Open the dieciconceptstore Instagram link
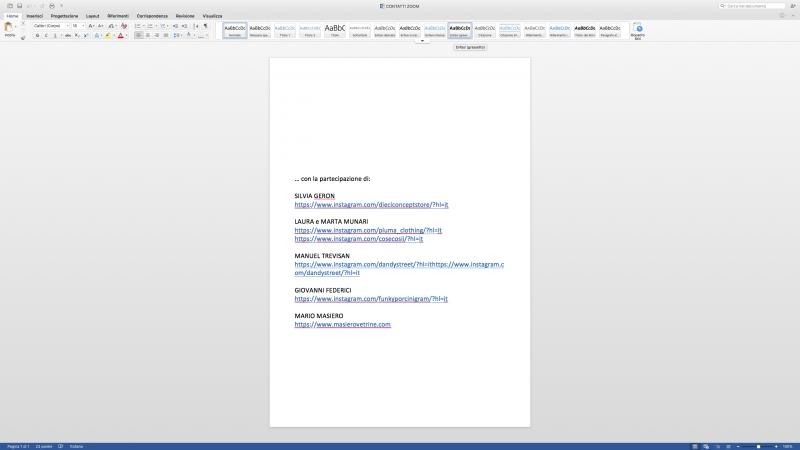The width and height of the screenshot is (800, 450). (371, 205)
